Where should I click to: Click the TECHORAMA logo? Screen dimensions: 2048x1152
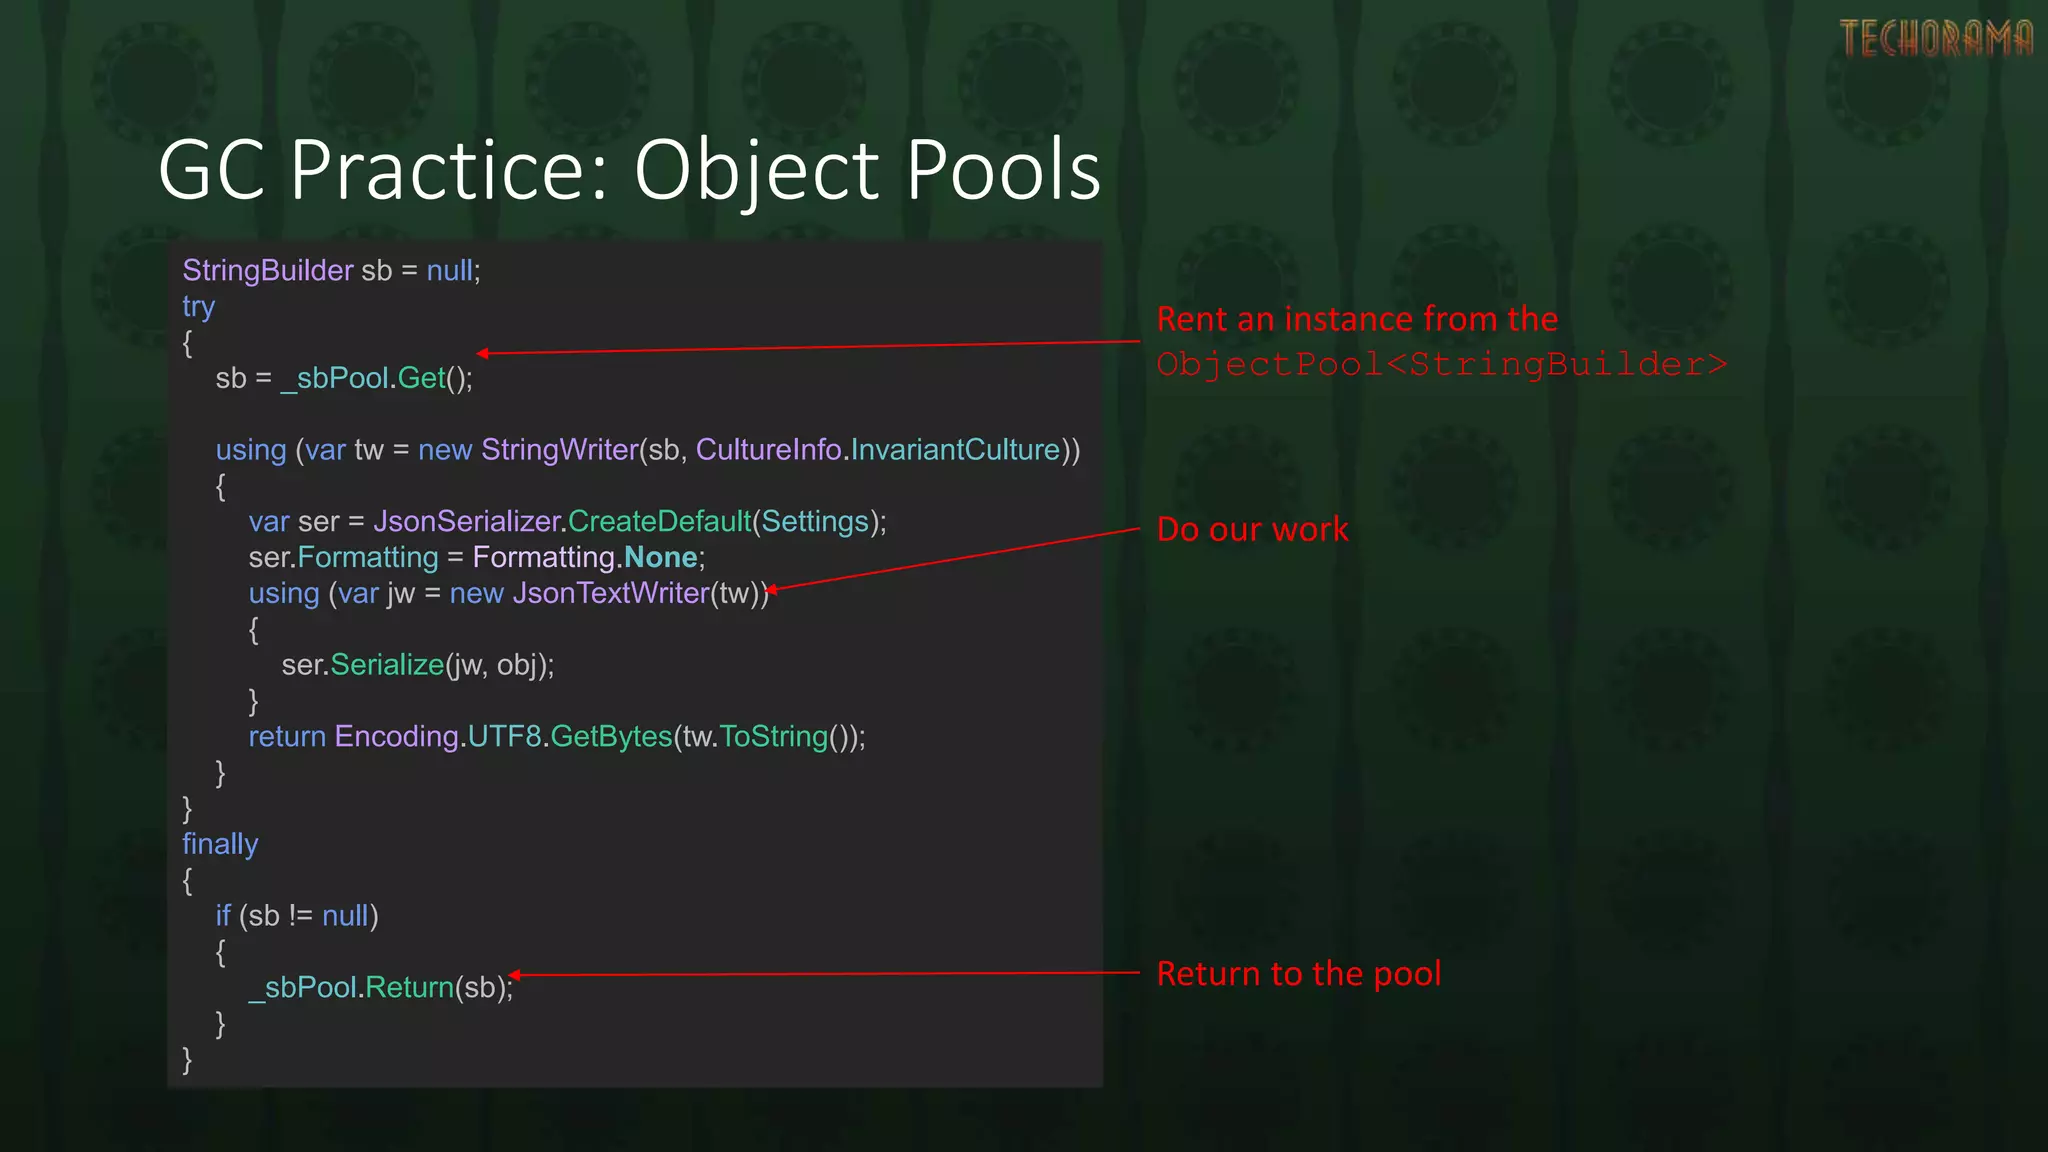click(1936, 39)
